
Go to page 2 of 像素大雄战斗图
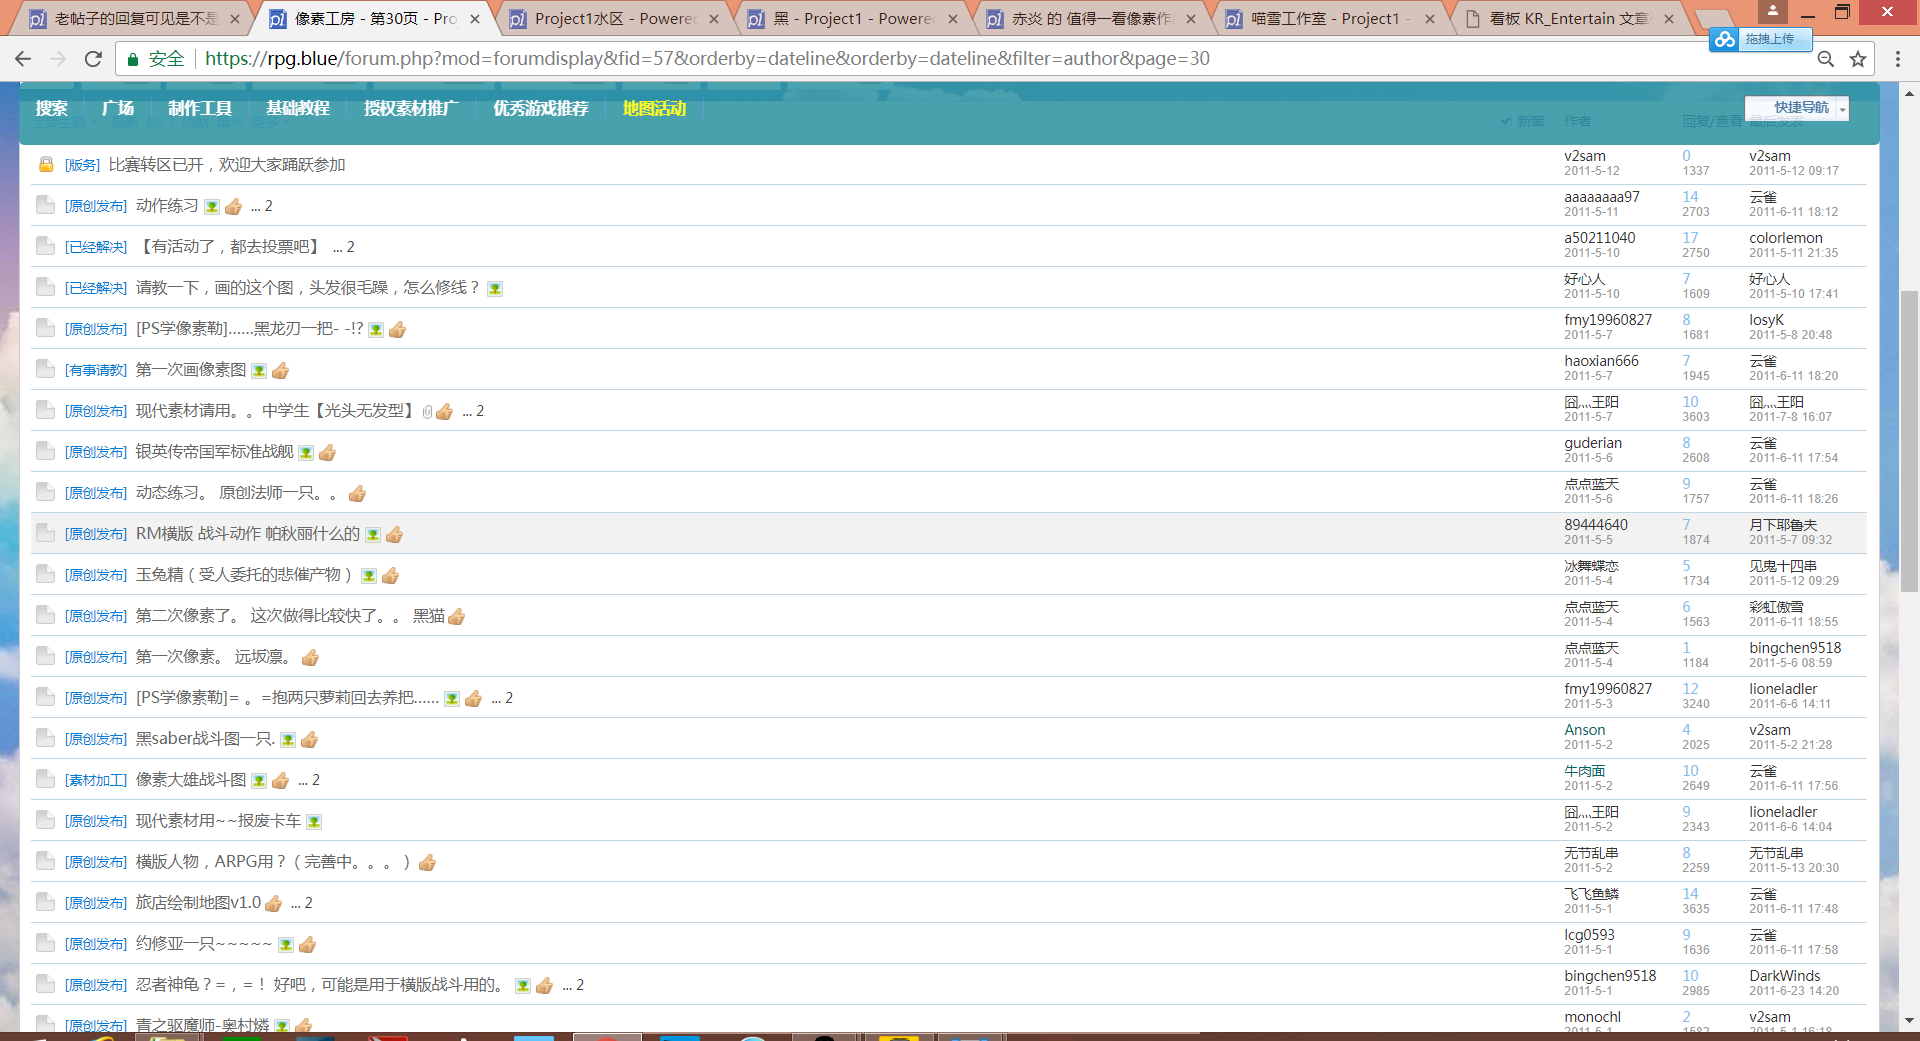(x=315, y=780)
